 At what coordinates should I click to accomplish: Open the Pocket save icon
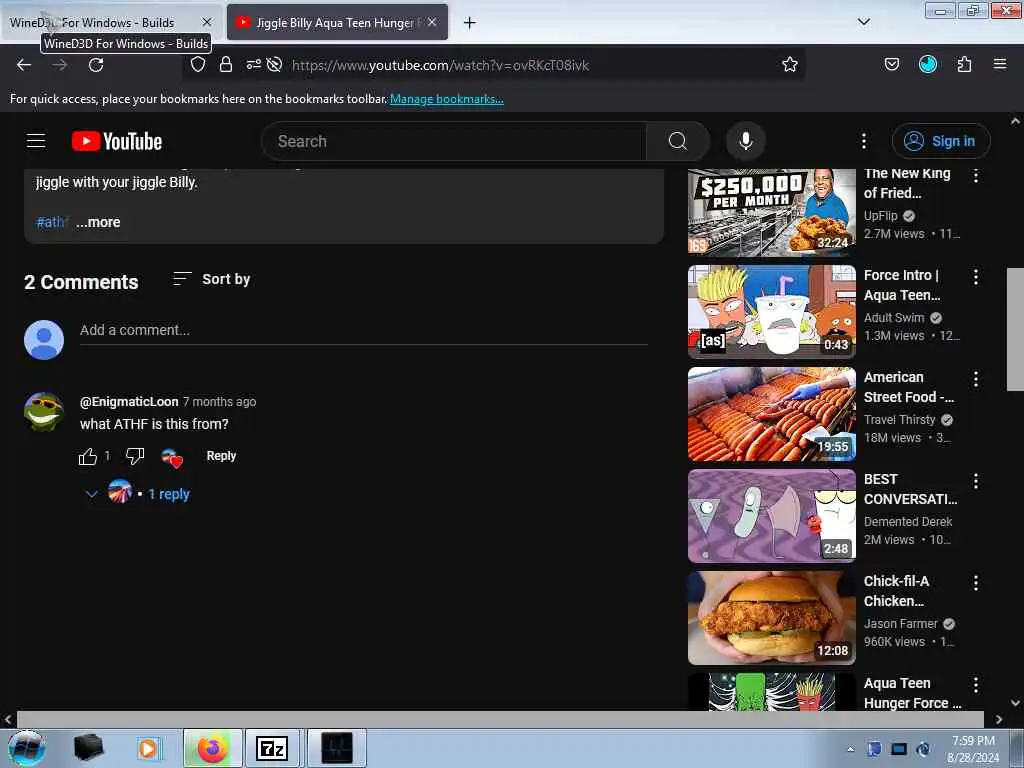[891, 65]
